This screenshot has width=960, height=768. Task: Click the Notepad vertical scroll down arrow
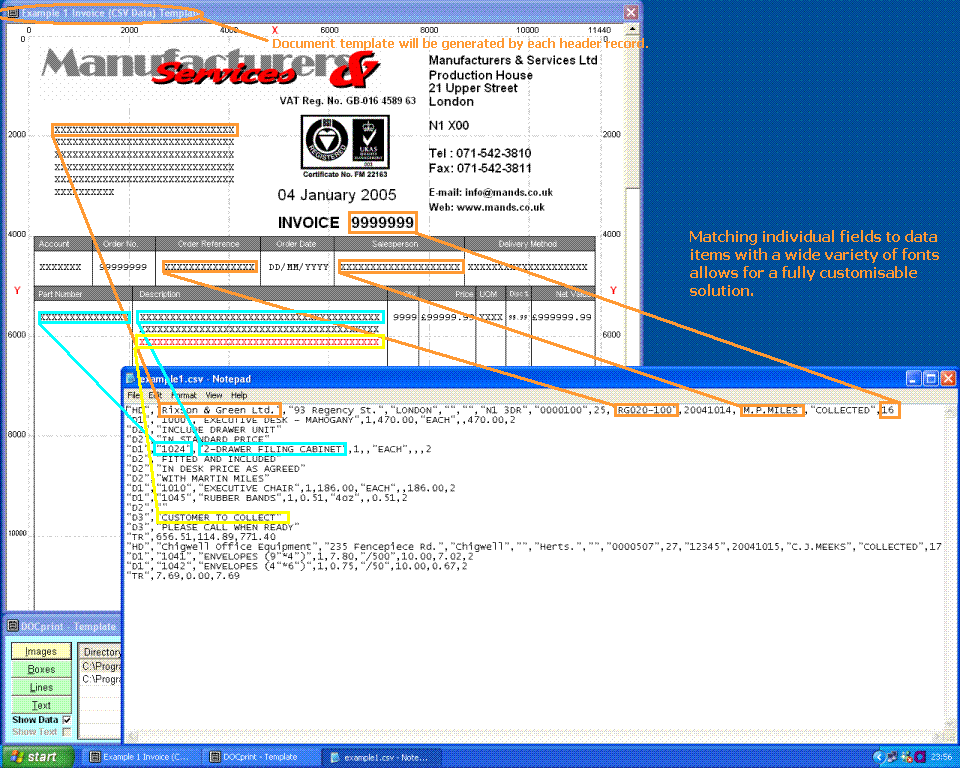(951, 725)
